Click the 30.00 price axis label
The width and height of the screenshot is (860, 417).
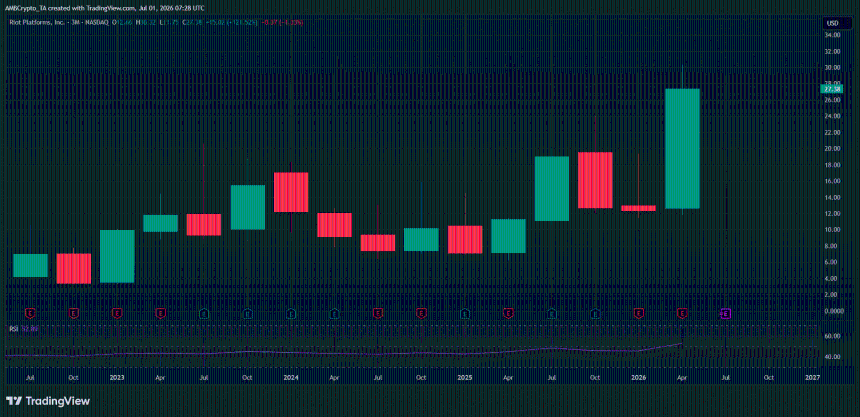pyautogui.click(x=833, y=67)
